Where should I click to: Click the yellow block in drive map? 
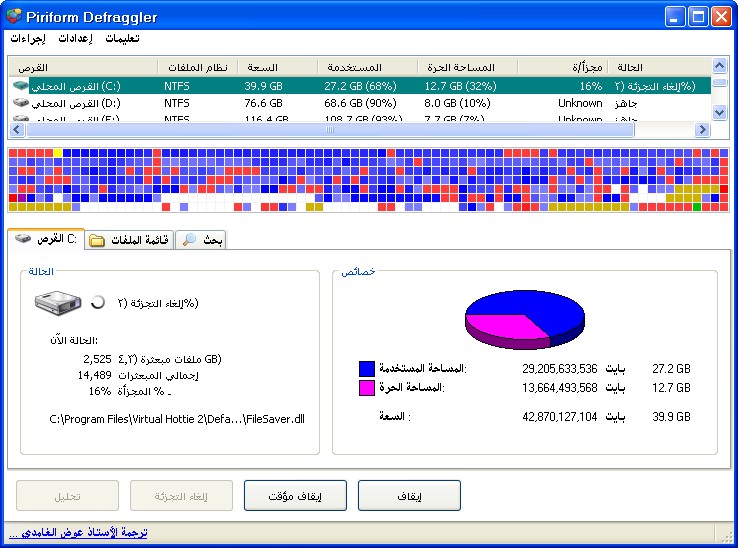[x=58, y=153]
